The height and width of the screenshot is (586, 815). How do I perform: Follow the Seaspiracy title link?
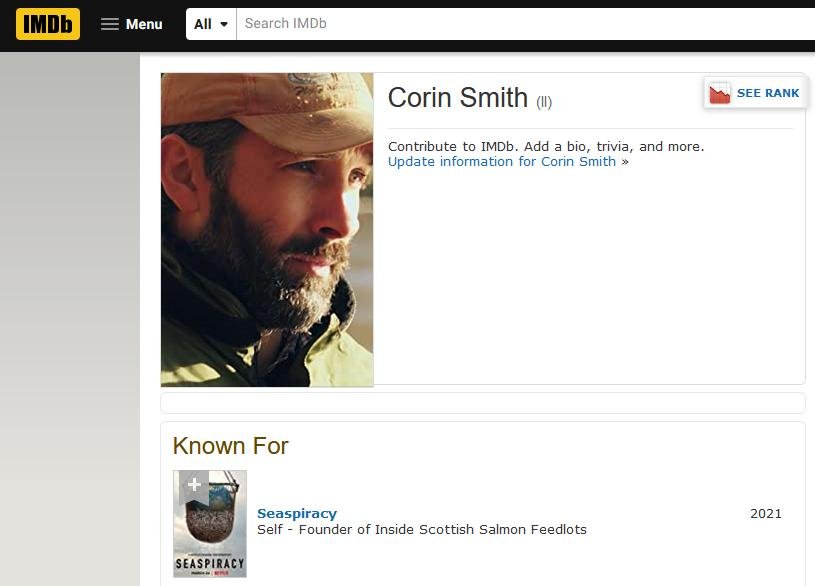coord(297,514)
